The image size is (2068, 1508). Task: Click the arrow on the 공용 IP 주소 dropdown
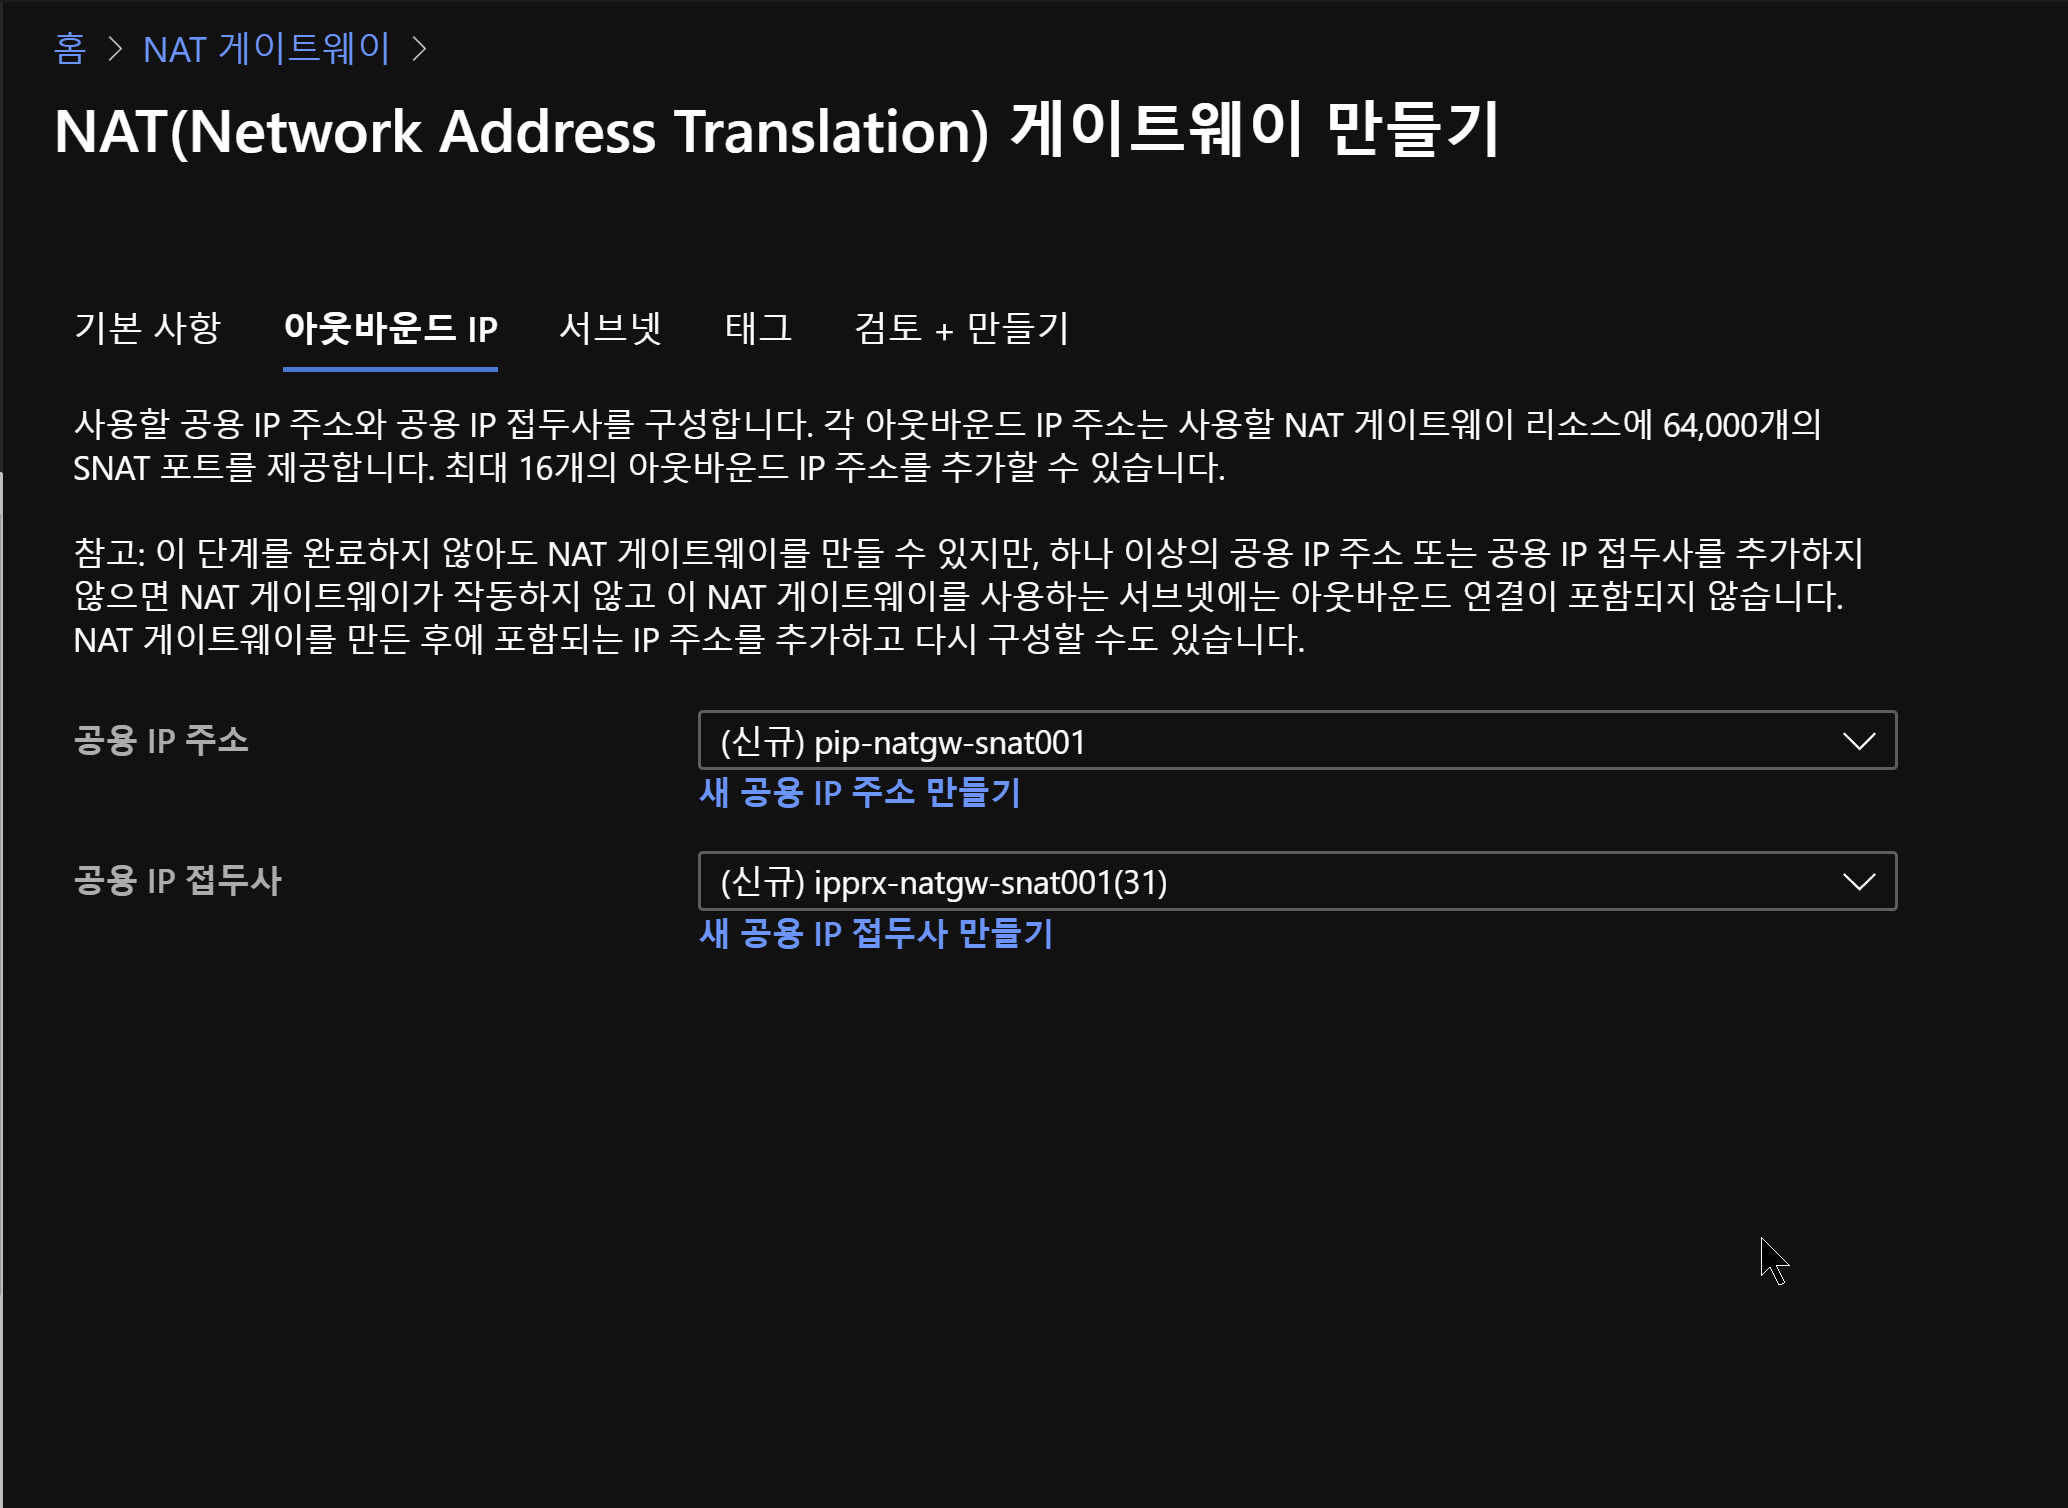[x=1858, y=741]
